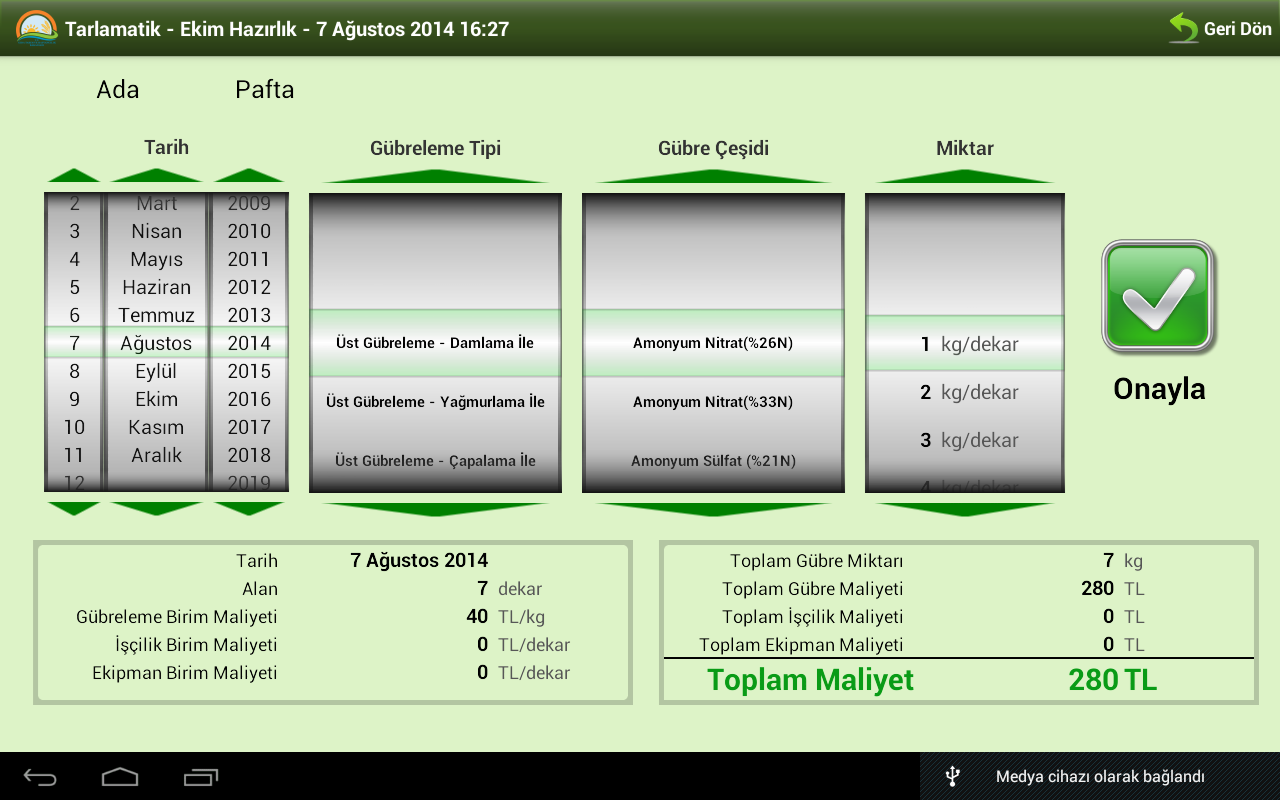Choose Amonyum Nitrat(%26N) fertilizer
This screenshot has height=800, width=1280.
[713, 343]
